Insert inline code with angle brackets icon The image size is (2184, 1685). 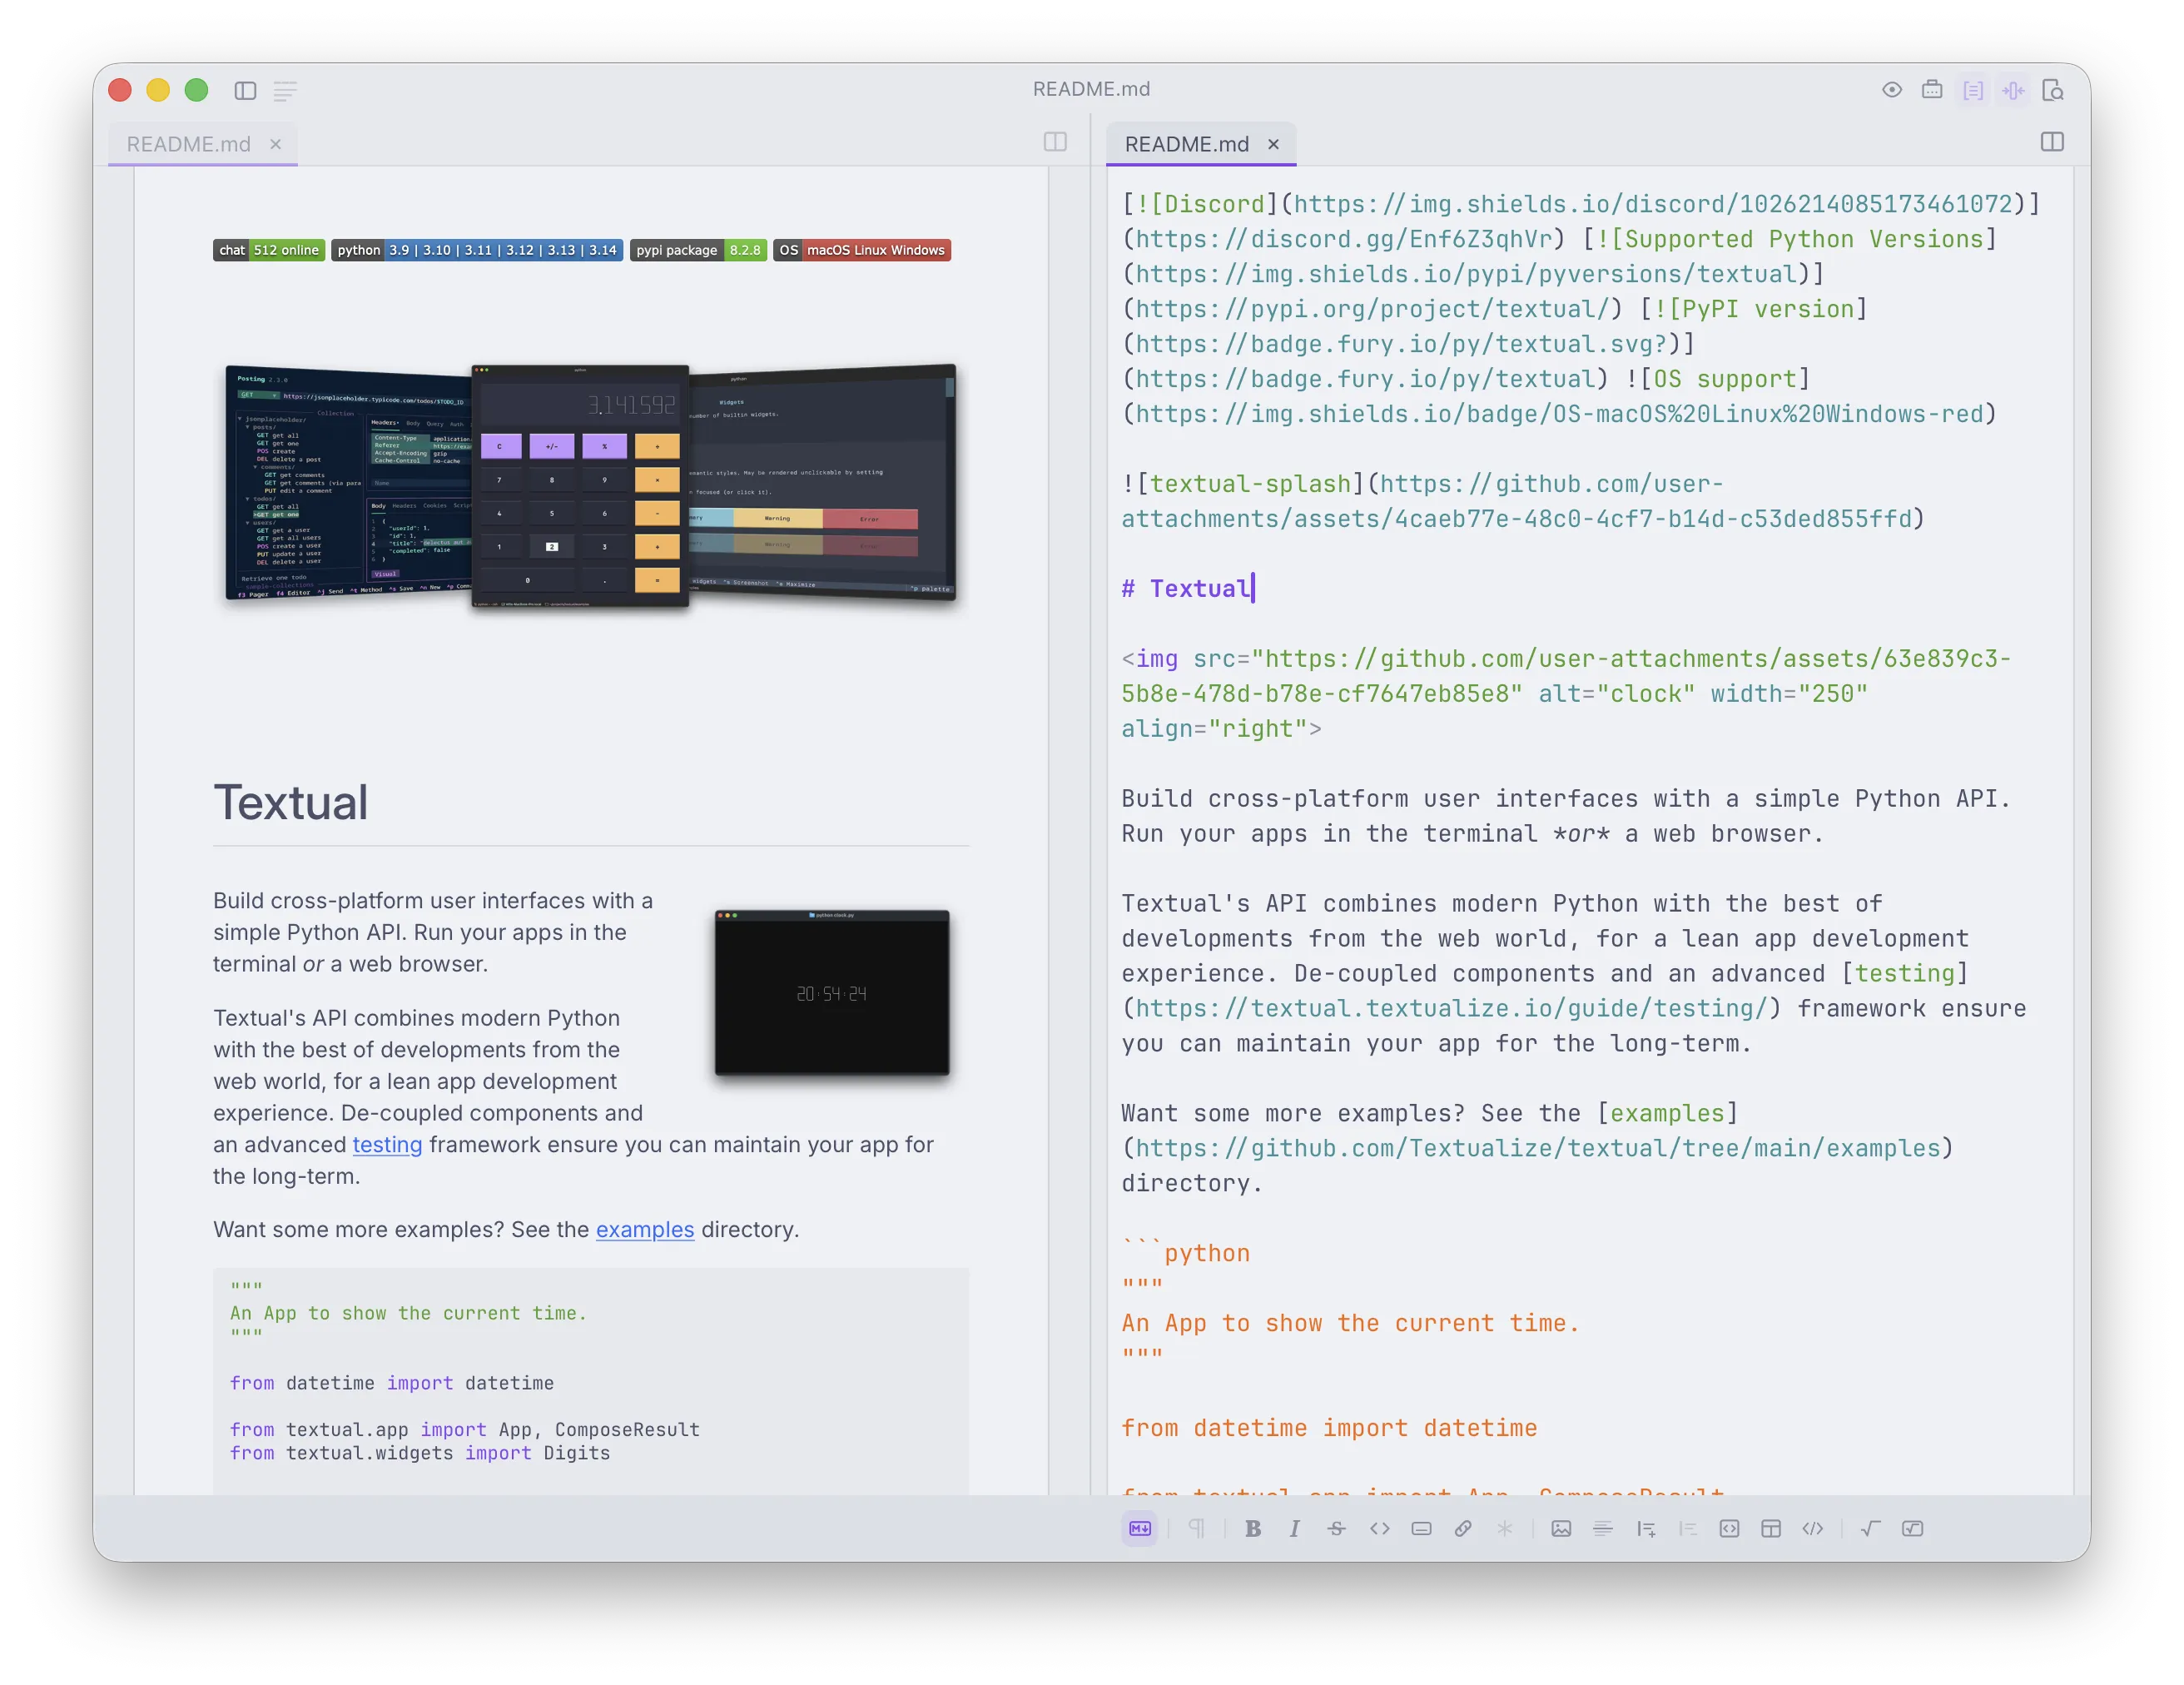(1379, 1528)
